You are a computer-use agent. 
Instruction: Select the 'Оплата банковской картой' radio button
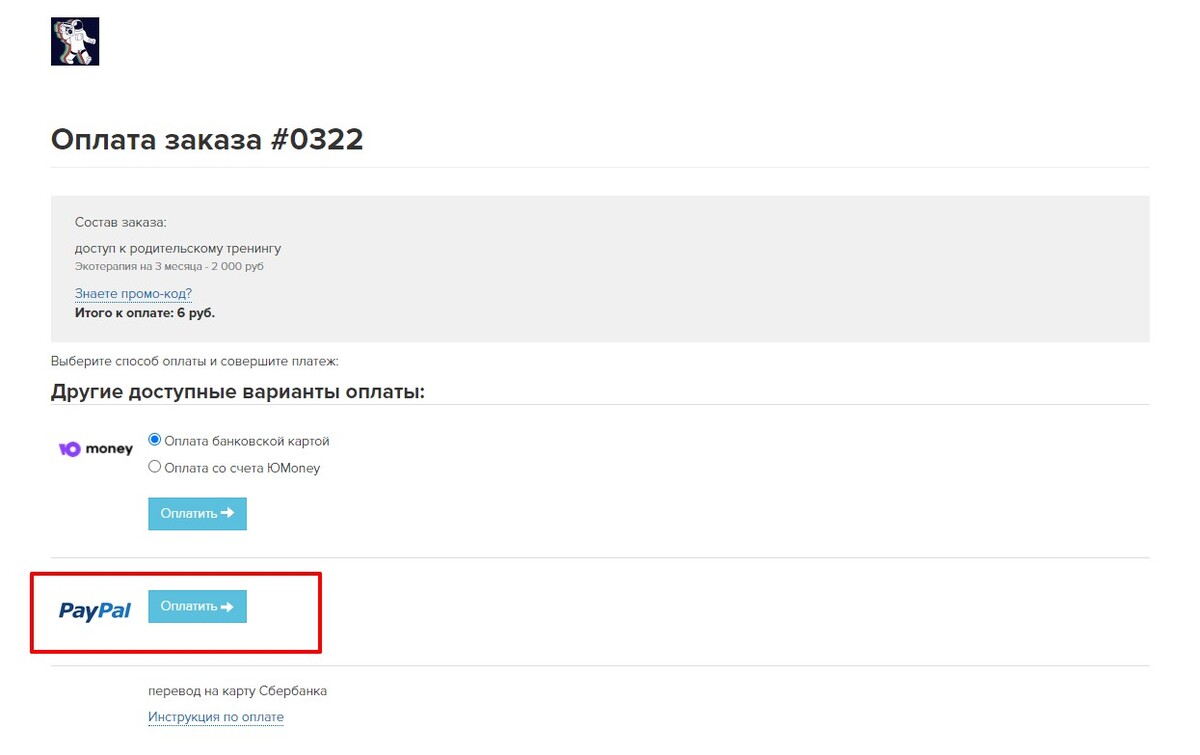click(x=155, y=440)
